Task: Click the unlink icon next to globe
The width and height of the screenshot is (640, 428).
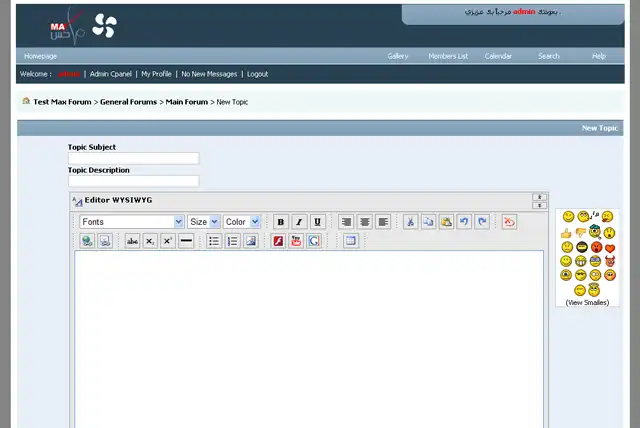Action: tap(105, 241)
